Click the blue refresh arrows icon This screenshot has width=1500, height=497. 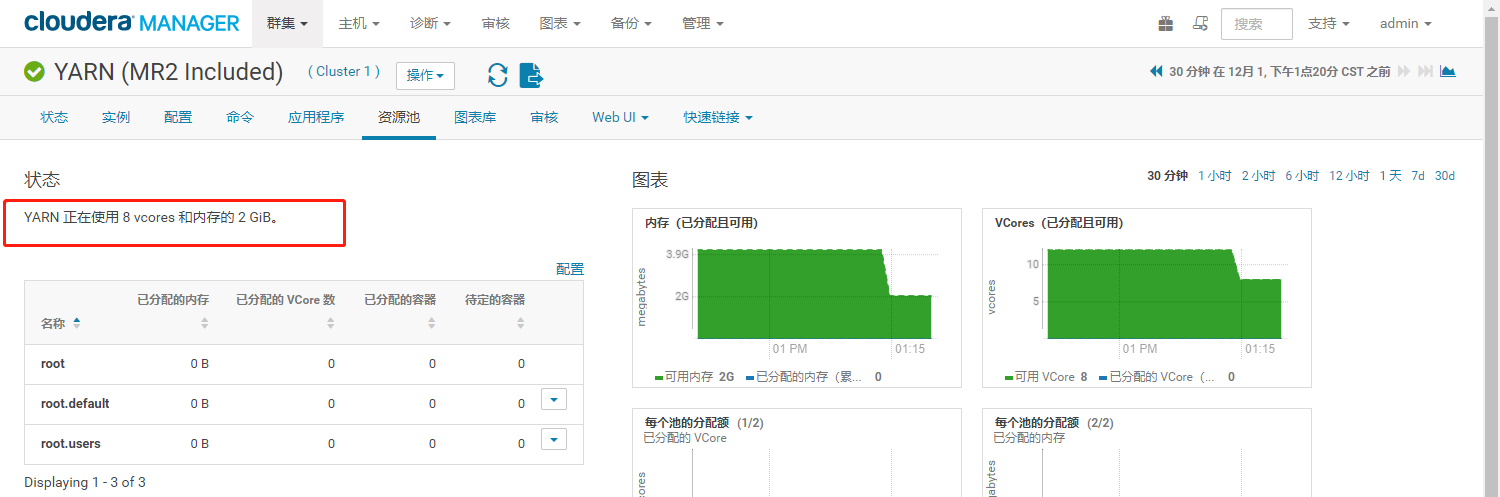click(x=497, y=75)
